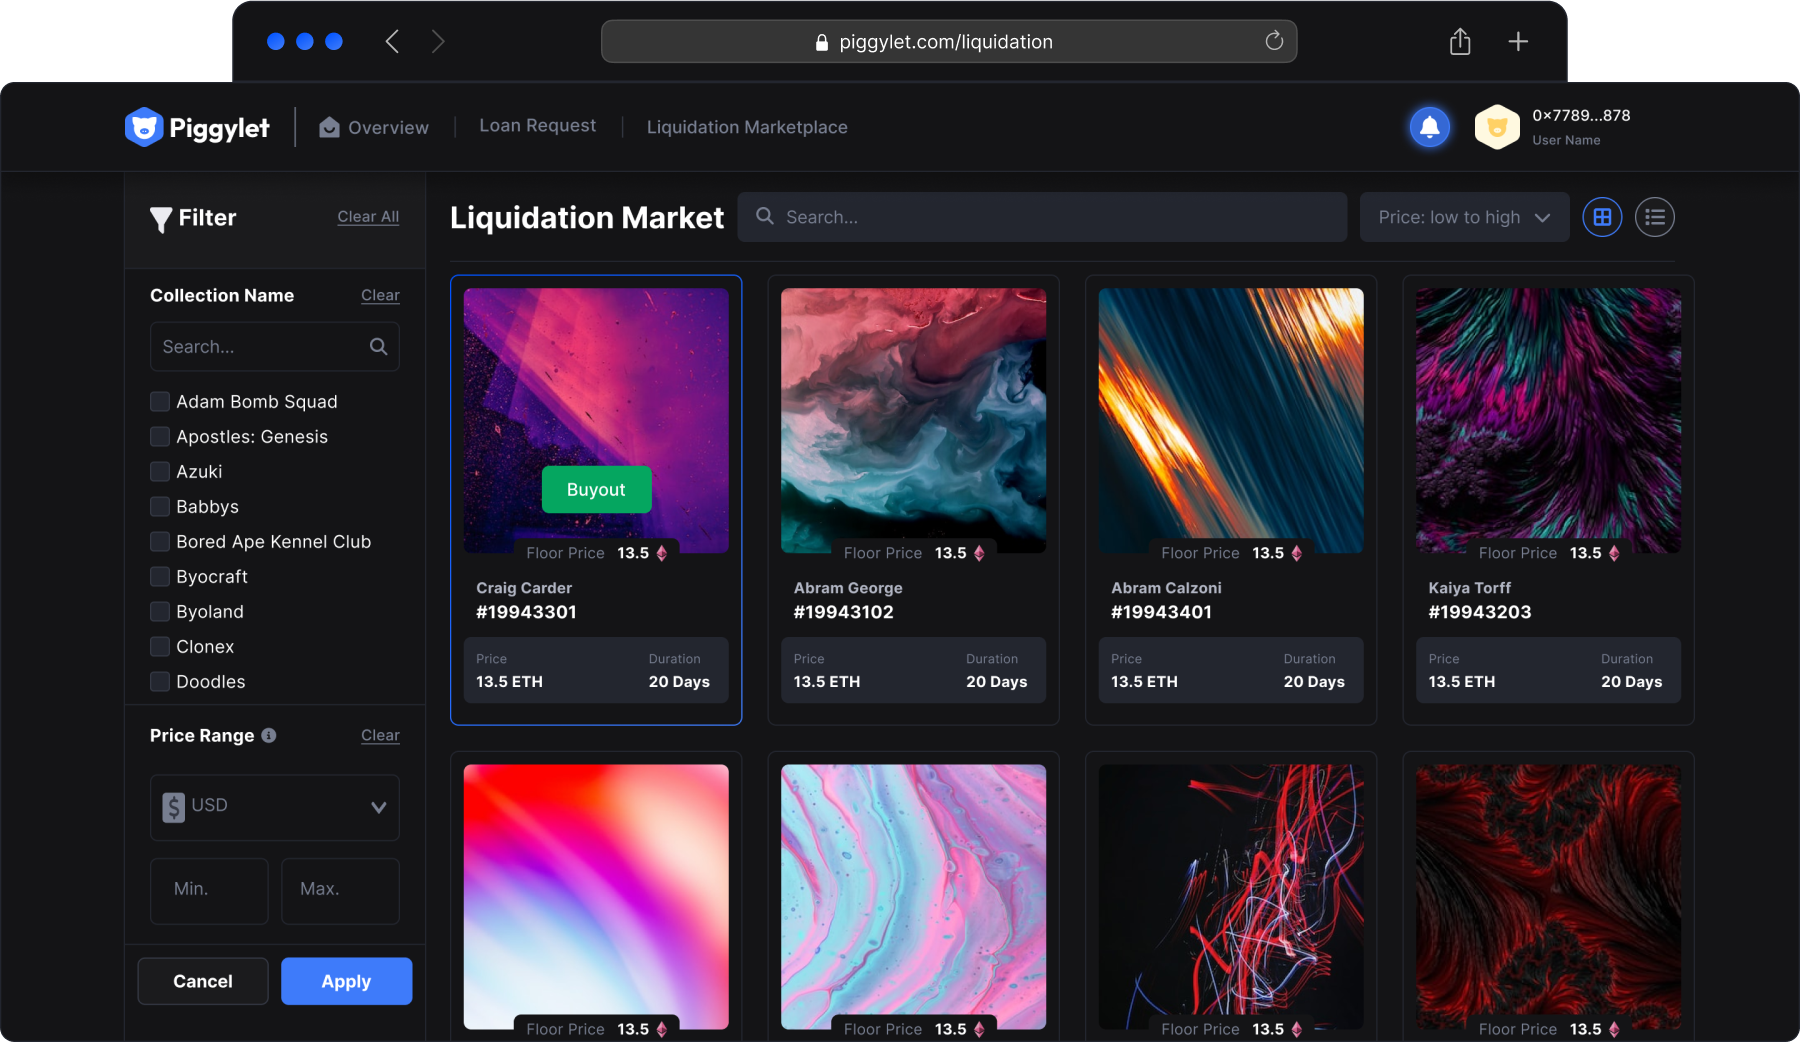Click the filter funnel icon

(x=161, y=219)
